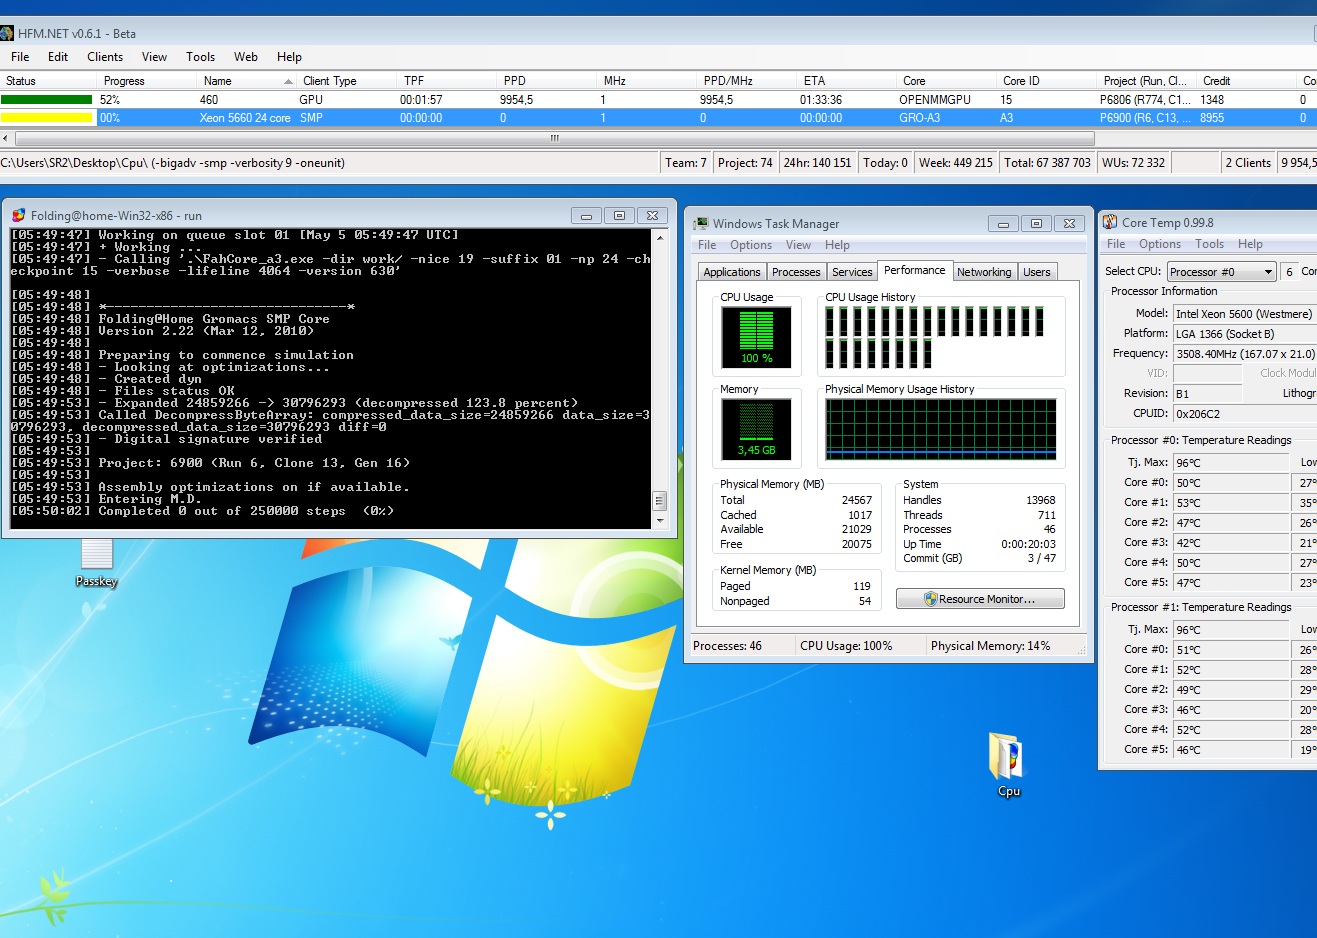This screenshot has height=938, width=1317.
Task: Click the WUs: 72 332 status bar entry
Action: coord(1133,163)
